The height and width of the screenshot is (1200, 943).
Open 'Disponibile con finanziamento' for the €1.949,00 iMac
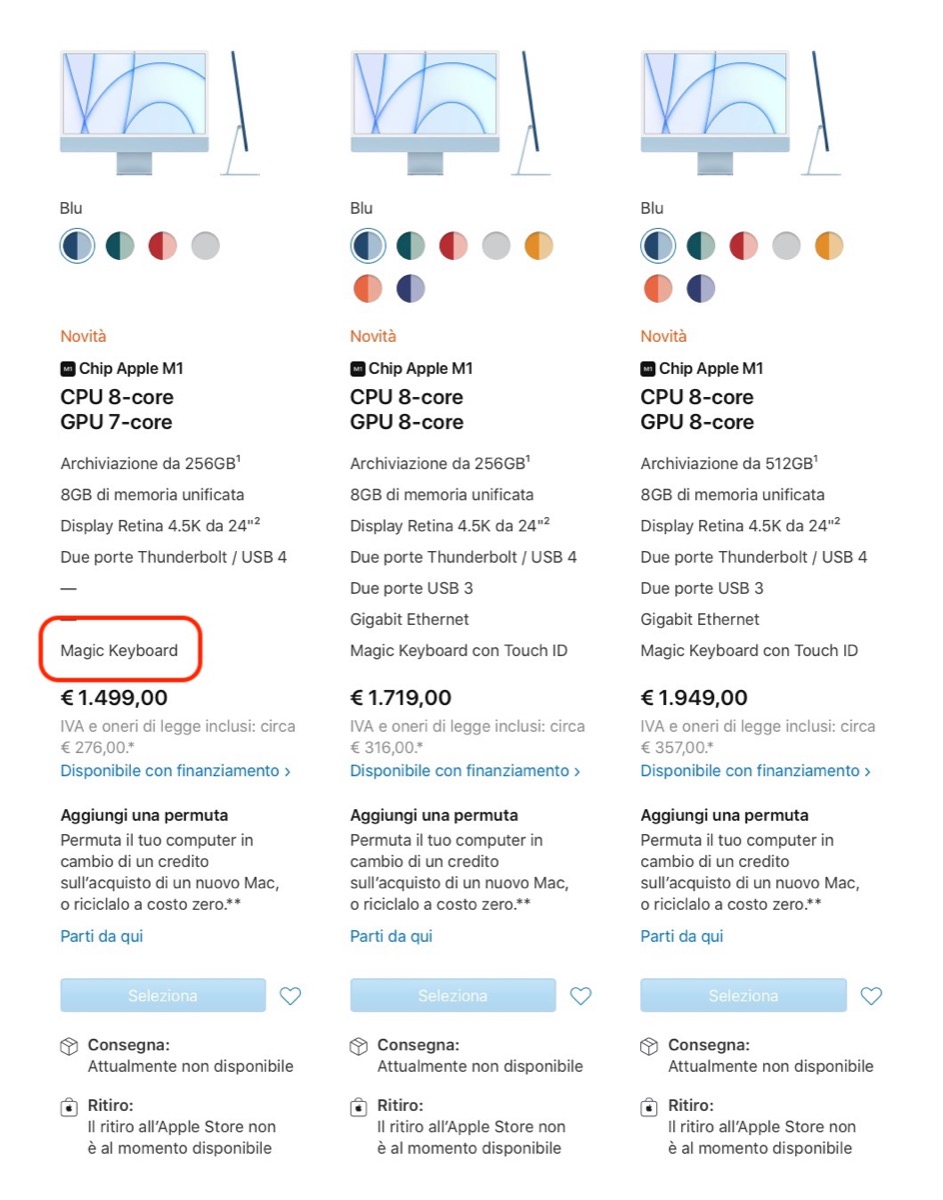755,771
